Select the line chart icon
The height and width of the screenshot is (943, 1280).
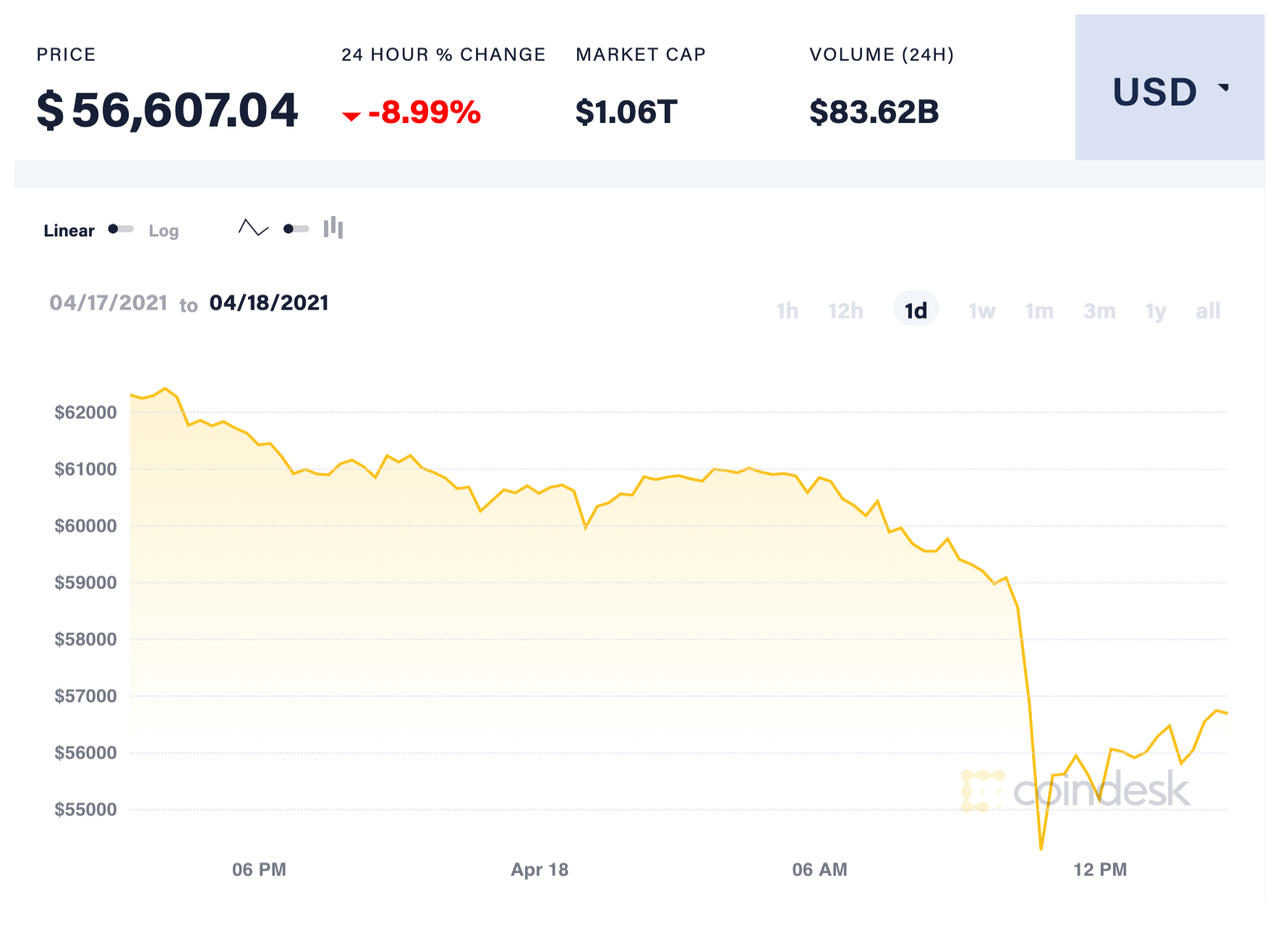tap(252, 227)
